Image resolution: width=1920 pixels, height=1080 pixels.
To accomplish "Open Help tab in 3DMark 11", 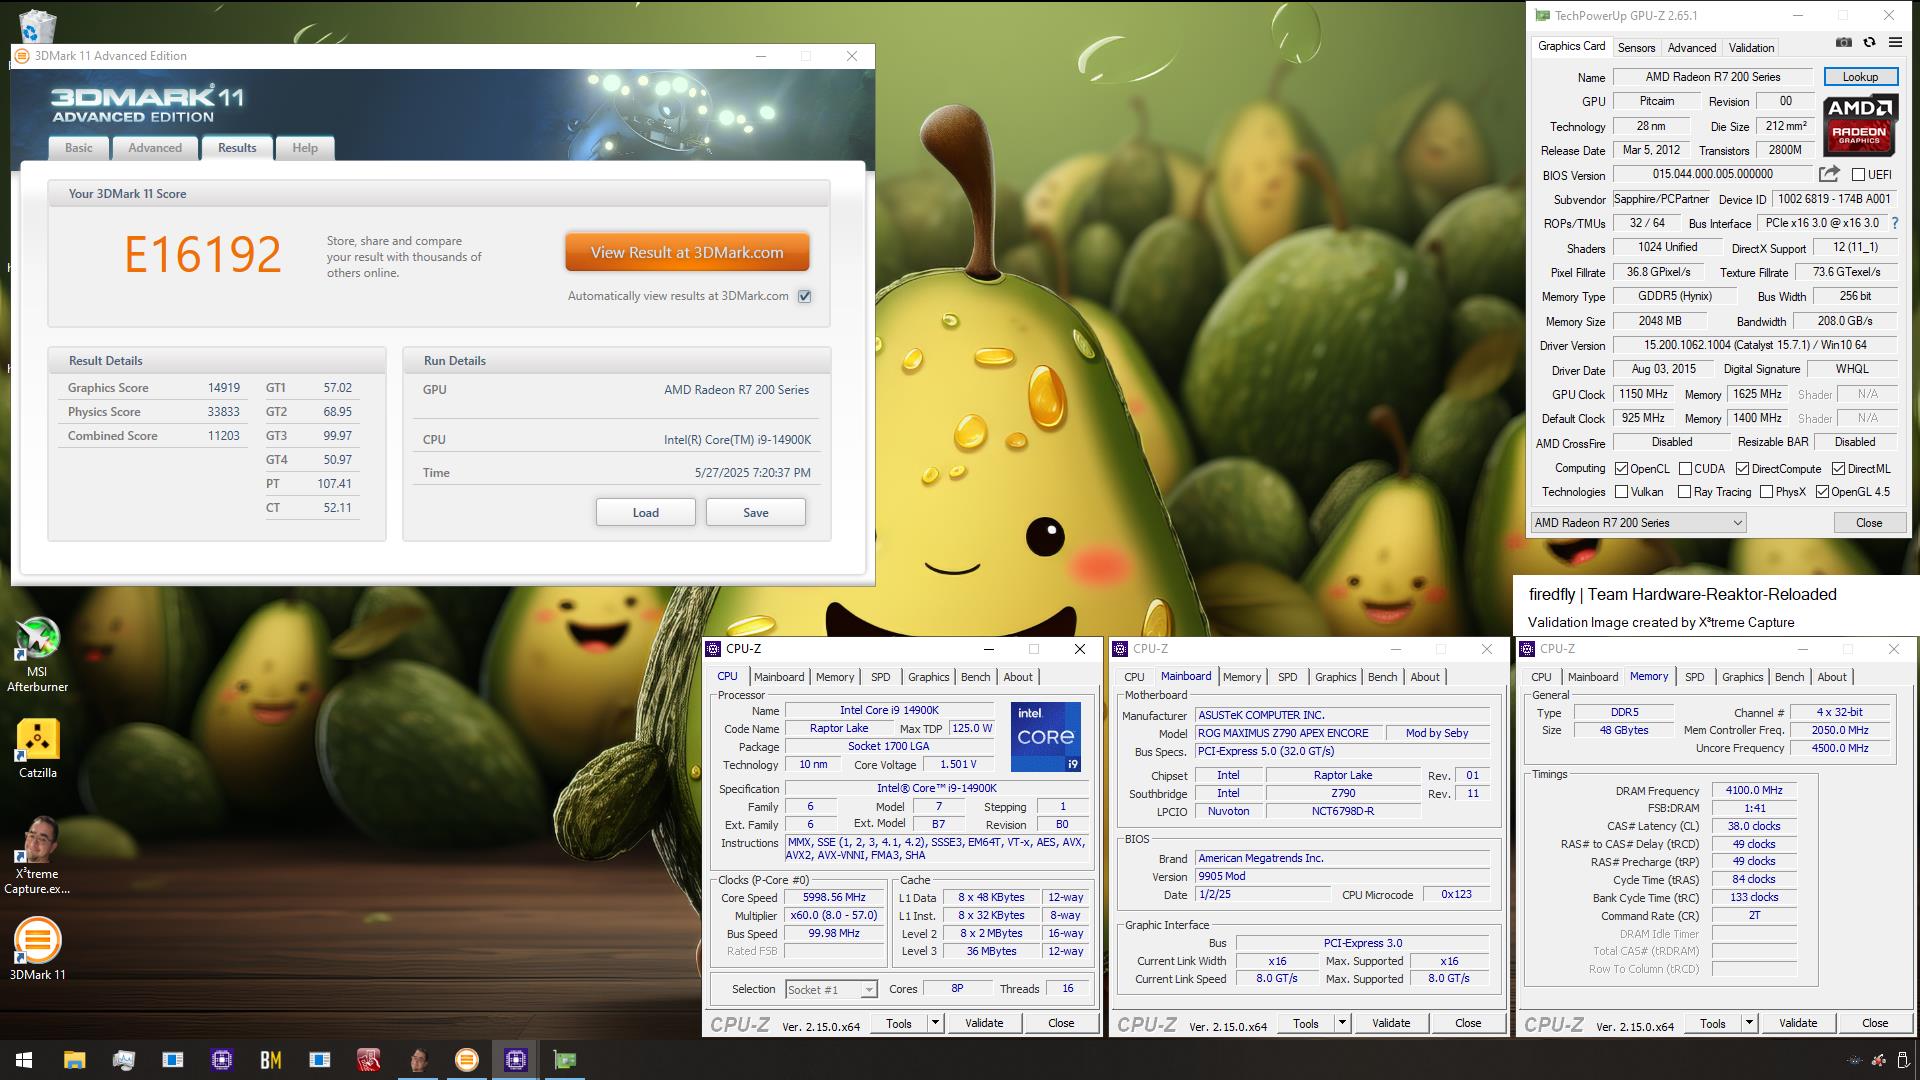I will [x=305, y=148].
